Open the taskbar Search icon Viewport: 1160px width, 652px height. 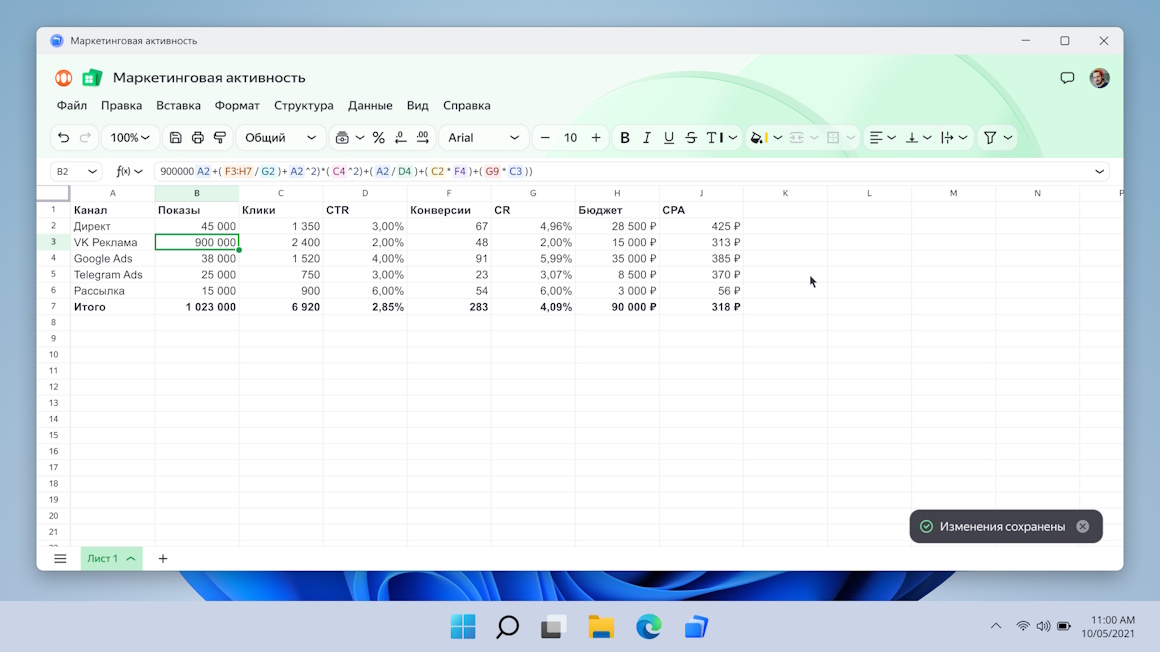pyautogui.click(x=508, y=628)
